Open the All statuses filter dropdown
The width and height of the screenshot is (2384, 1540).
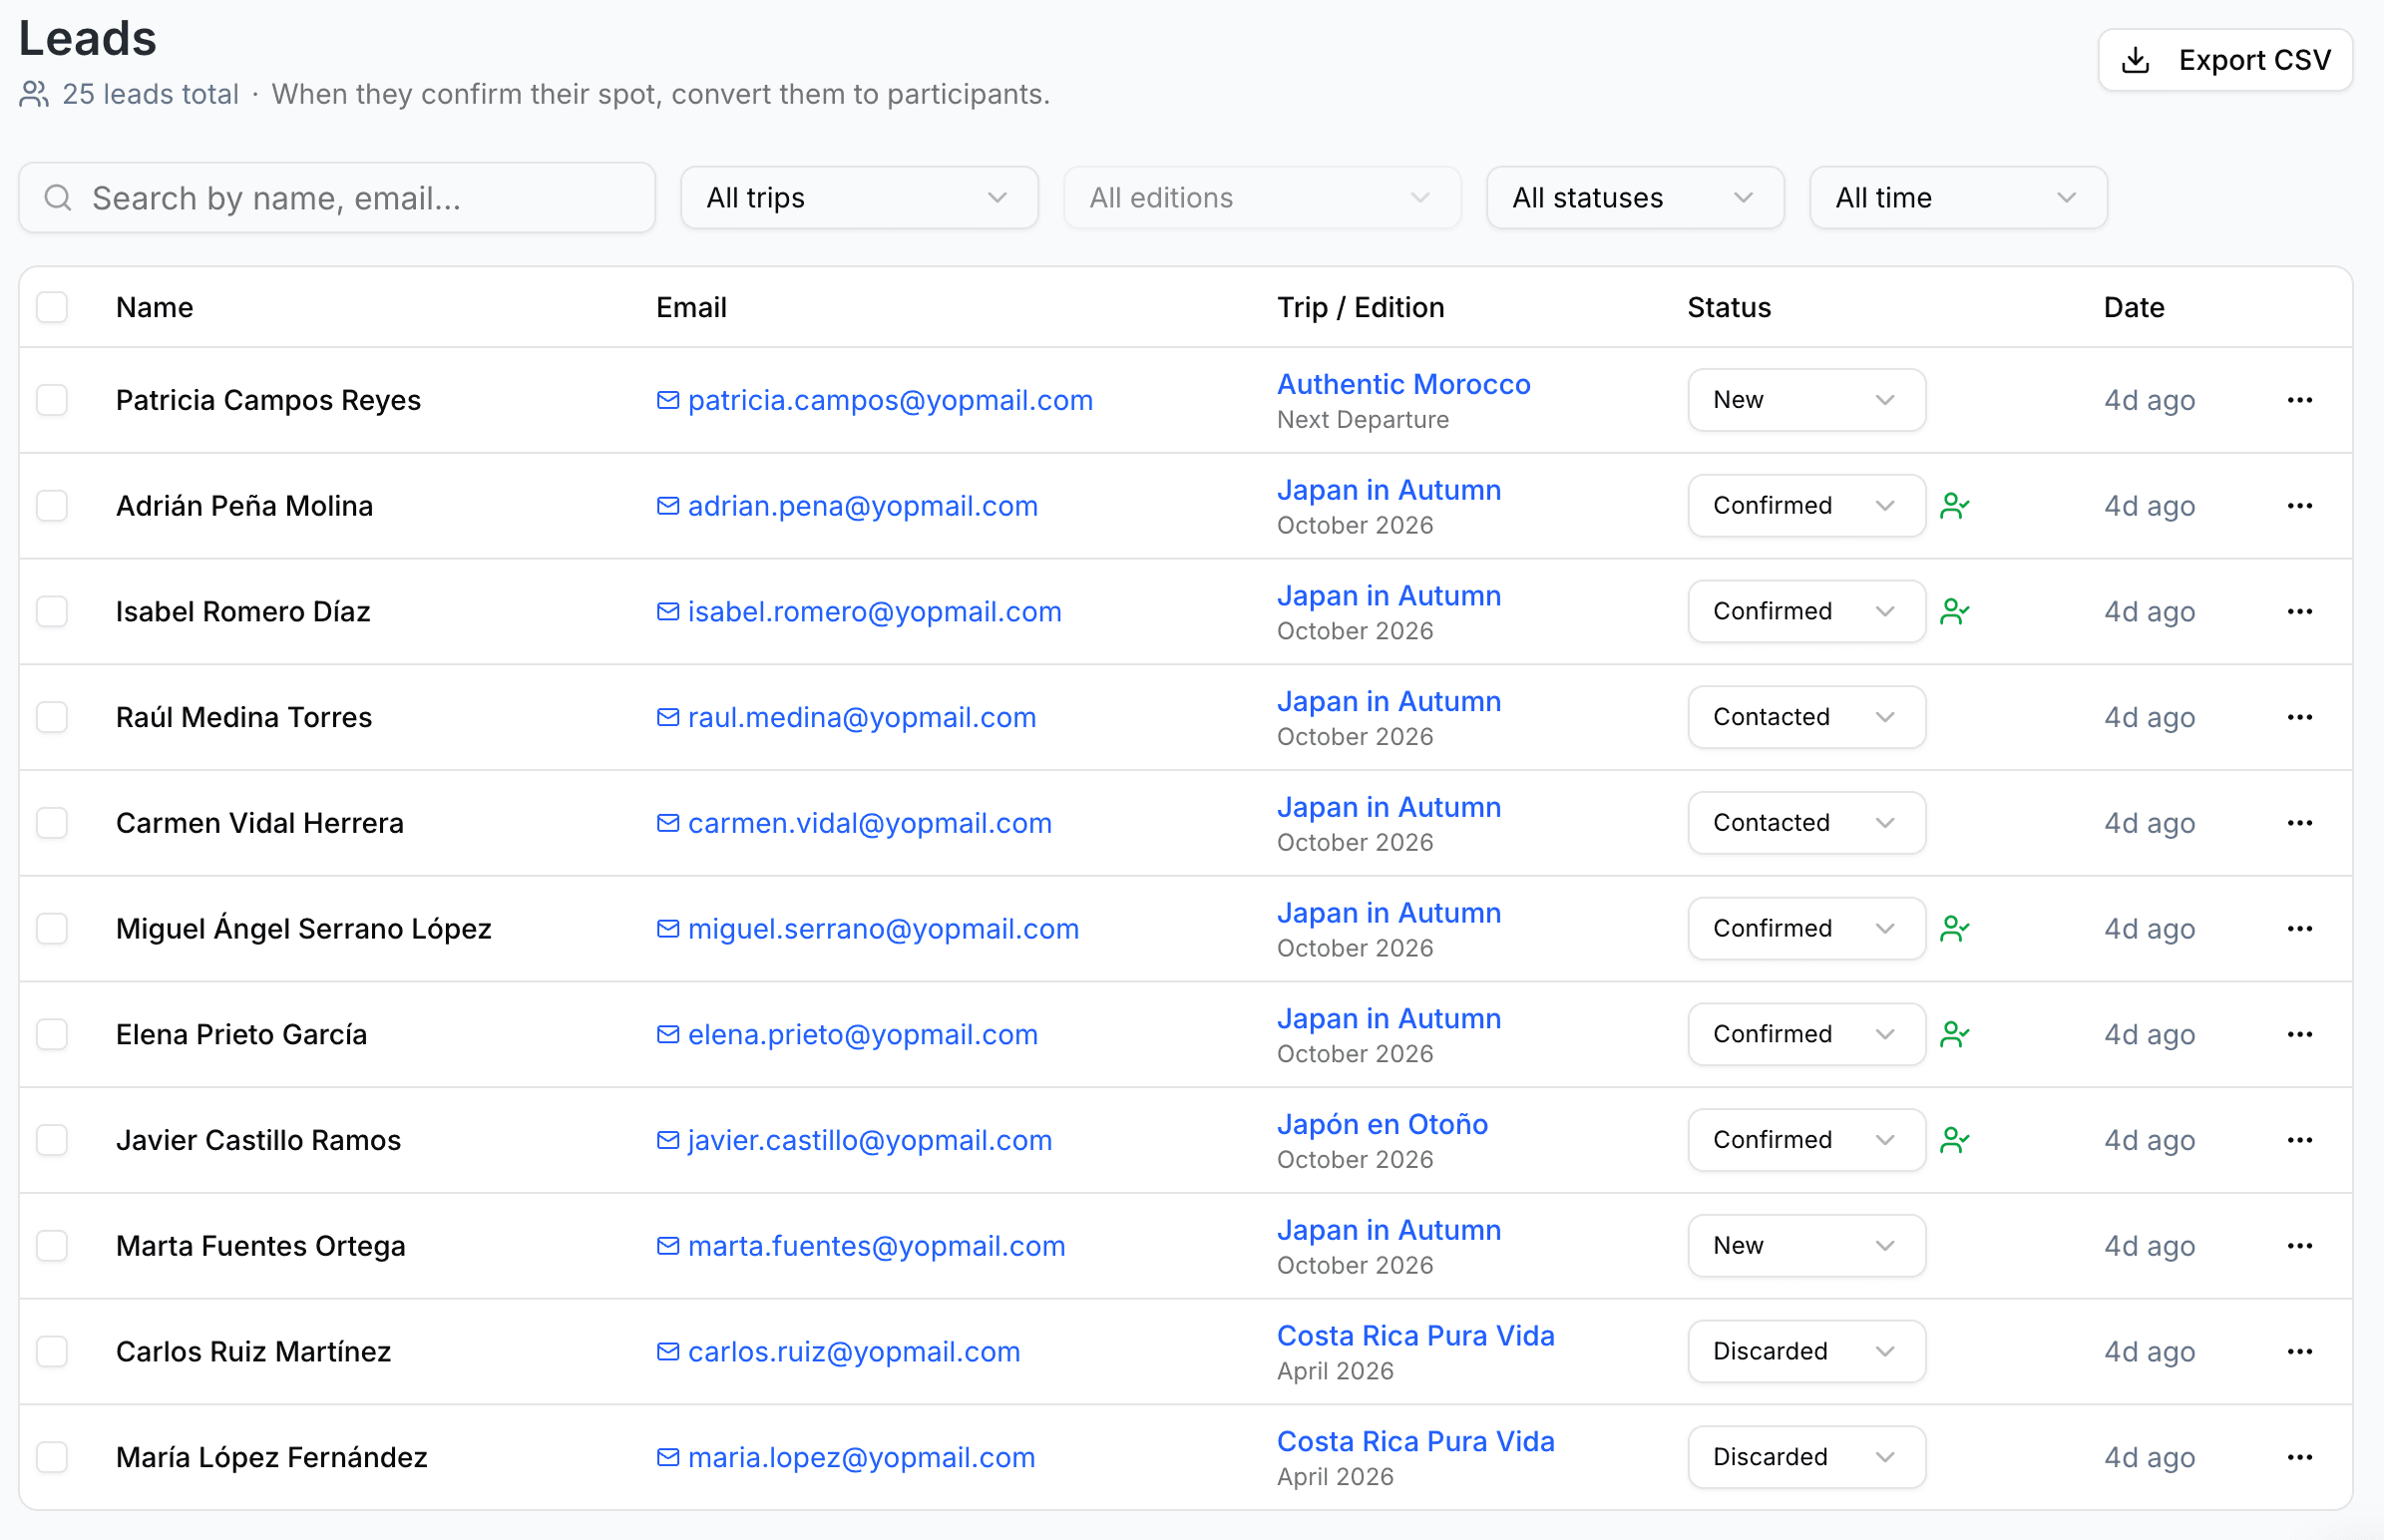(1634, 197)
